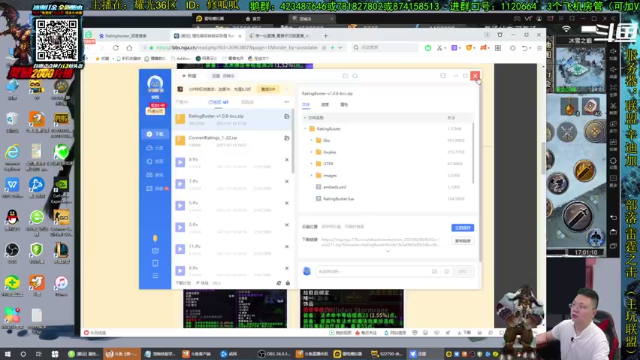Viewport: 640px width, 360px height.
Task: Click the browser address bar
Action: pyautogui.click(x=237, y=48)
